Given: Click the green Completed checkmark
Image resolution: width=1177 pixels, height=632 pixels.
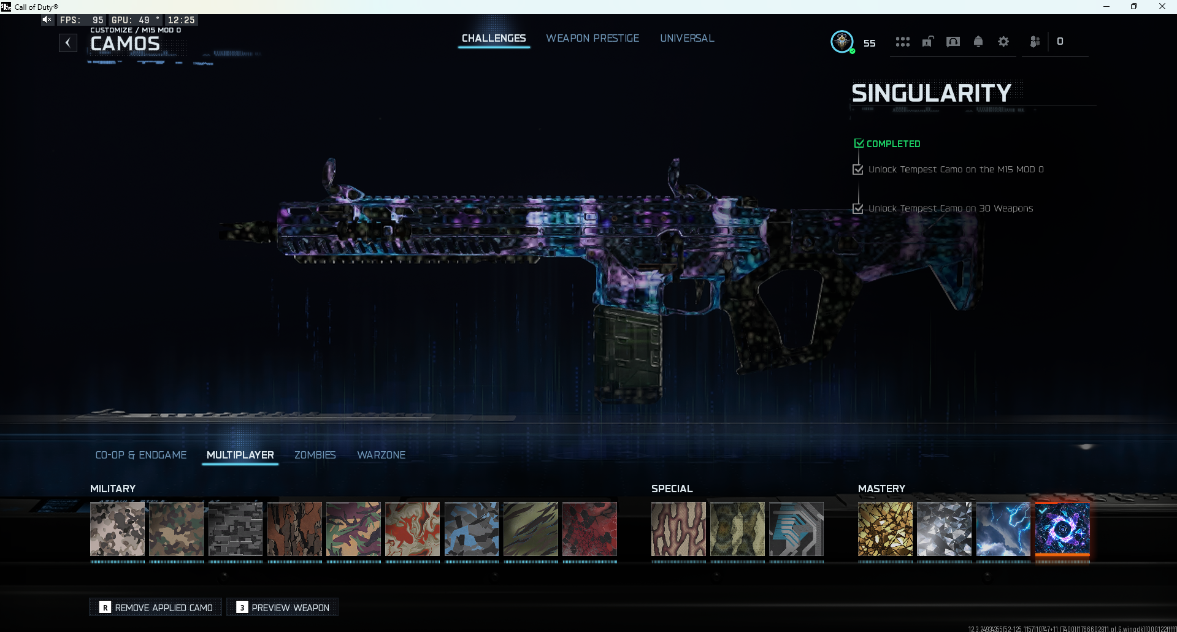Looking at the screenshot, I should (859, 143).
